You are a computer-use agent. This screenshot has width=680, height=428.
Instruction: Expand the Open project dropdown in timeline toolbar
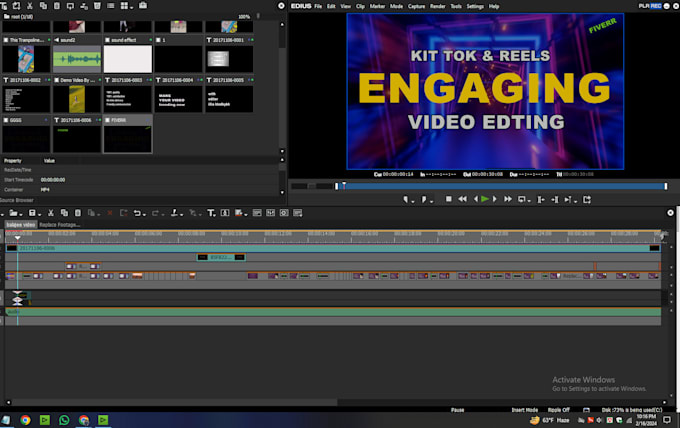tap(21, 213)
